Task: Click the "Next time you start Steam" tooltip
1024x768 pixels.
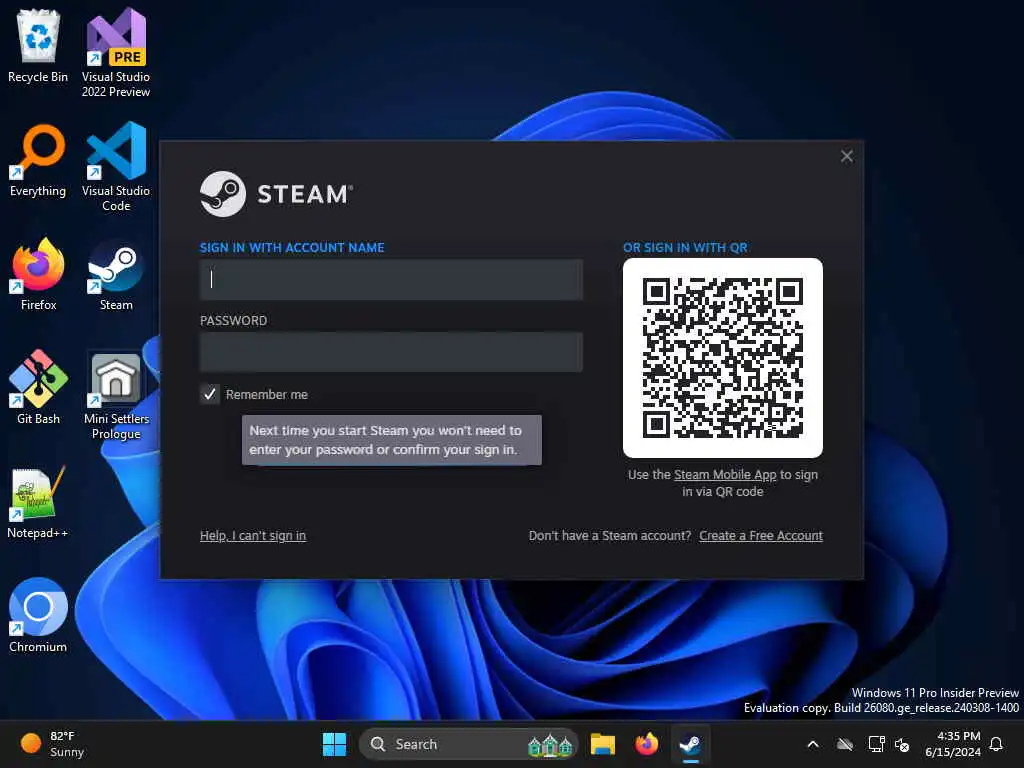Action: click(x=392, y=440)
